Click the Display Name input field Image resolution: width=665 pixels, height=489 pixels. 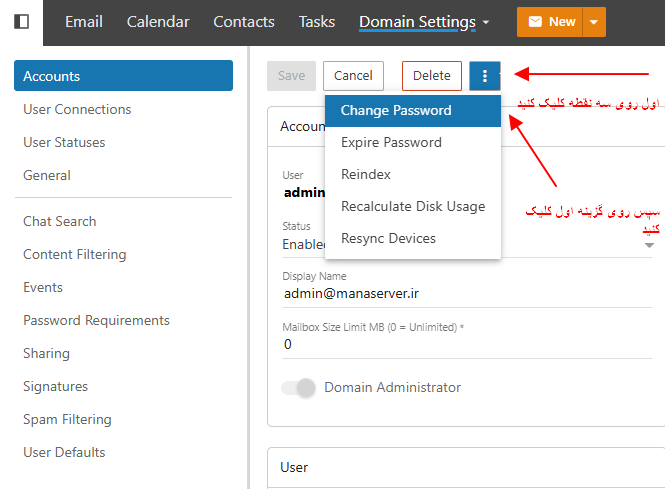[467, 294]
